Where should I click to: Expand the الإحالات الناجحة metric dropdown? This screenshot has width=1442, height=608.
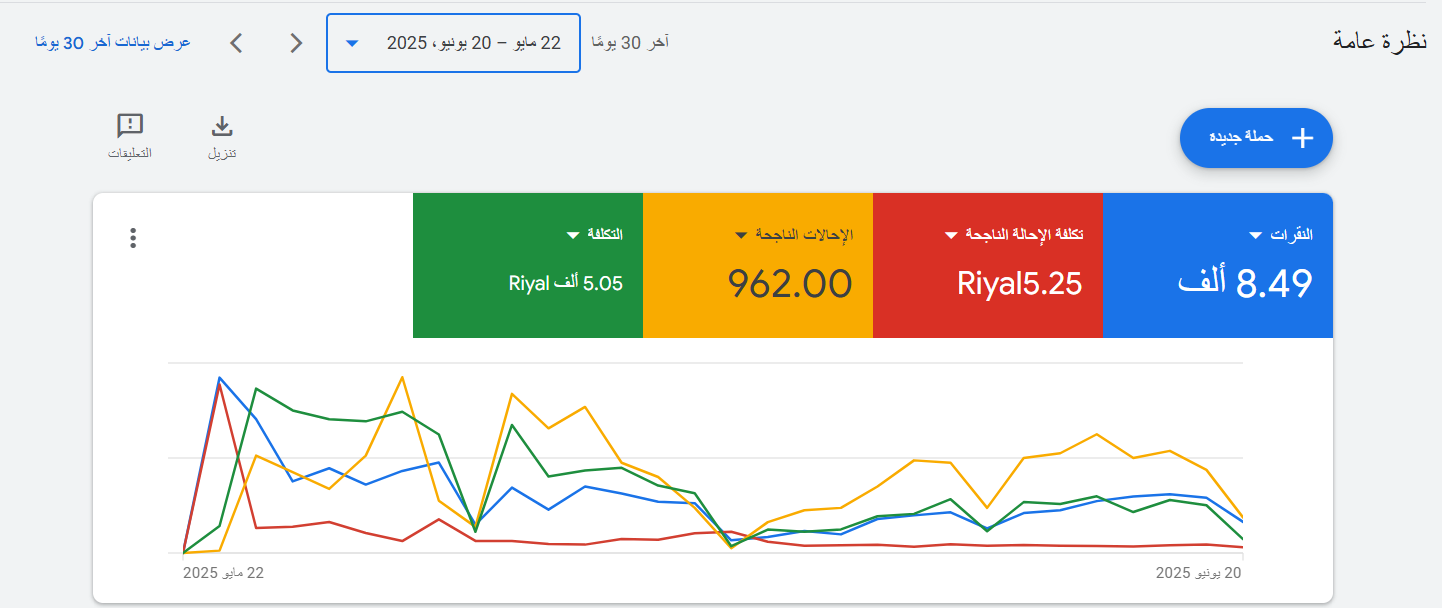point(742,235)
